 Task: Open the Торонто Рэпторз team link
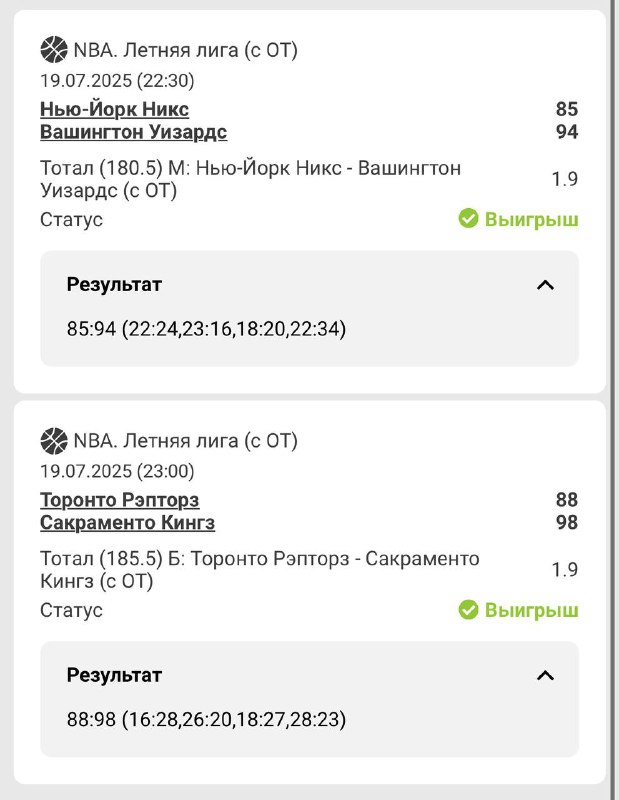[119, 500]
